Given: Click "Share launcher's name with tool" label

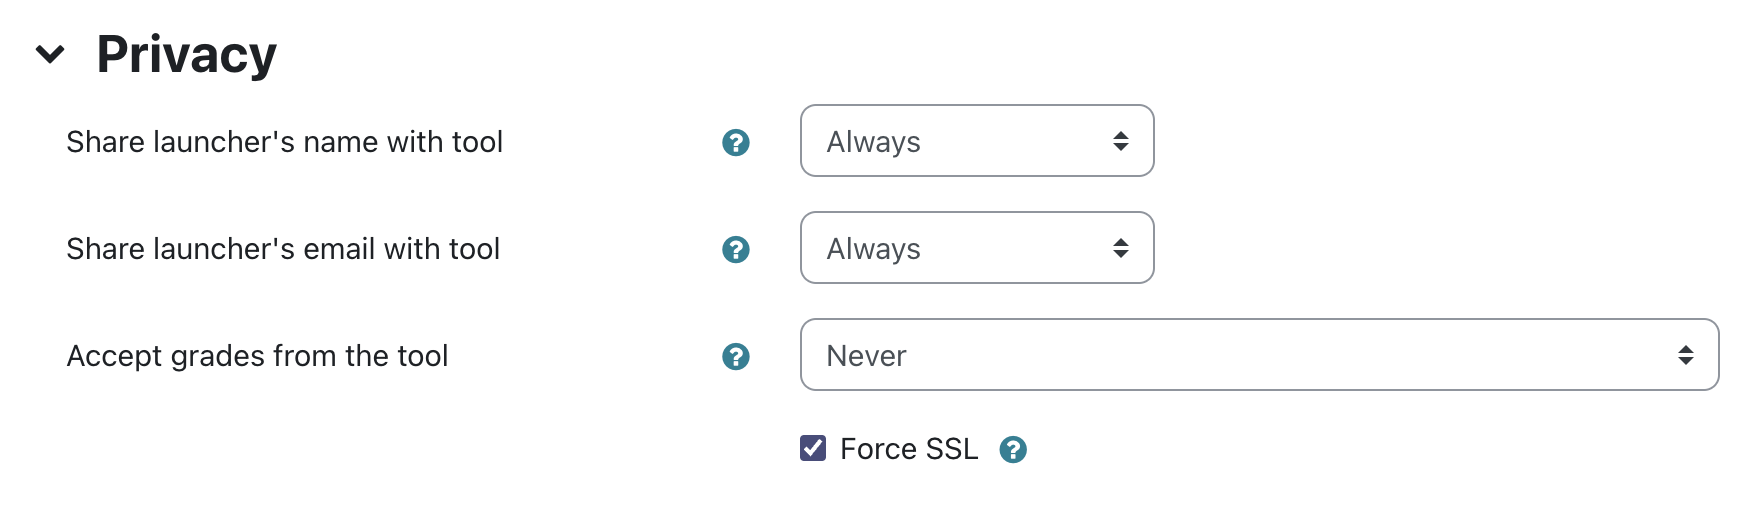Looking at the screenshot, I should (284, 142).
